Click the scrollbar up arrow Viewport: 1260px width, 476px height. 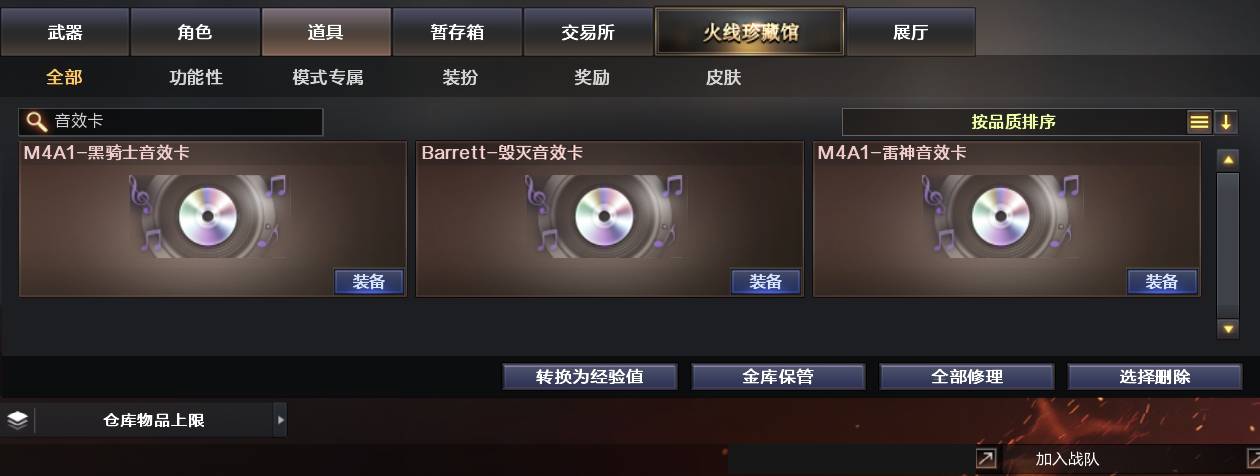tap(1228, 160)
